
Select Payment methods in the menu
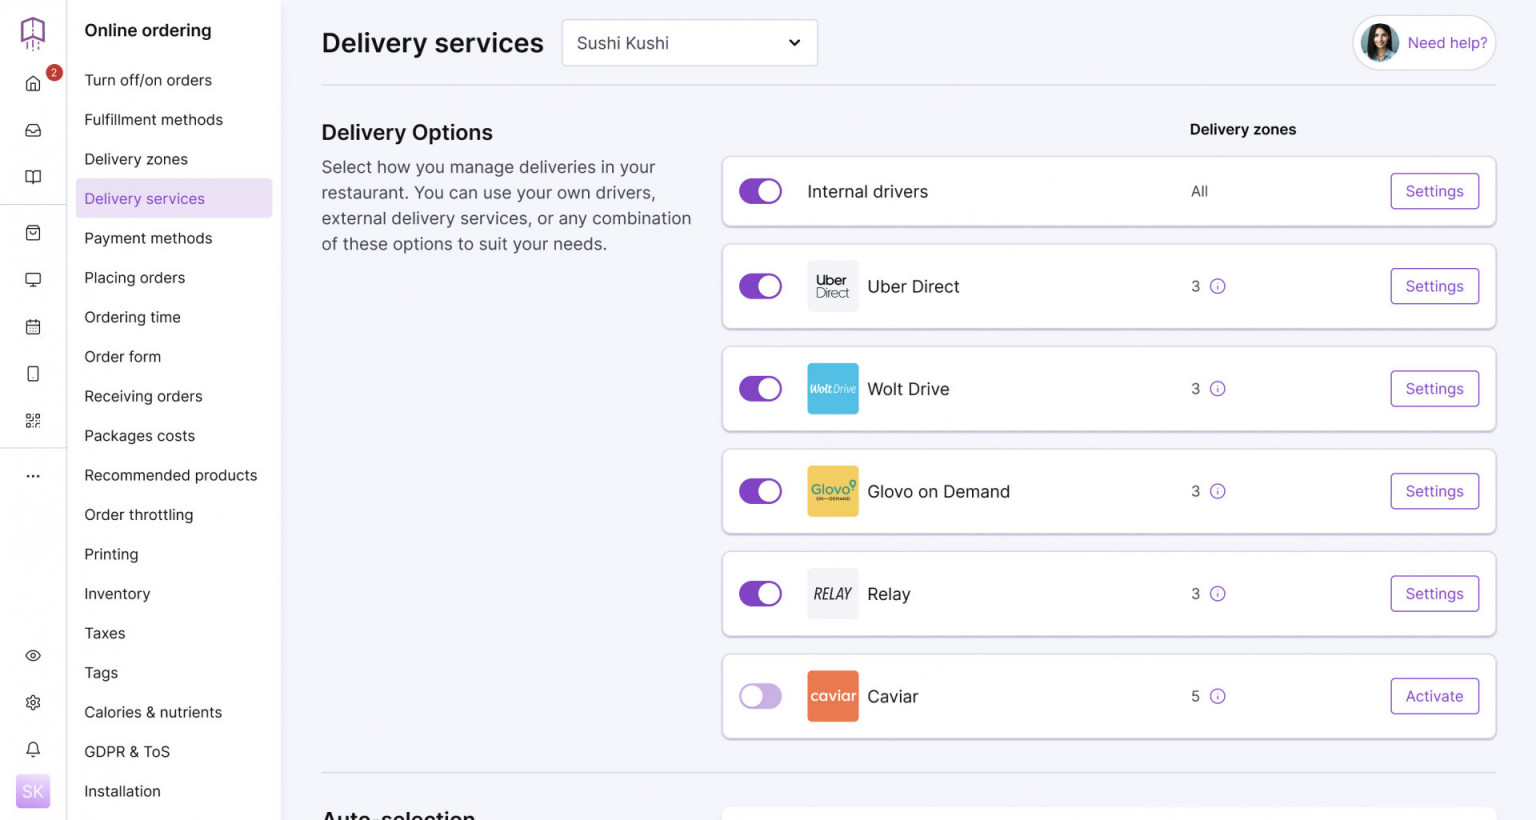pyautogui.click(x=148, y=238)
